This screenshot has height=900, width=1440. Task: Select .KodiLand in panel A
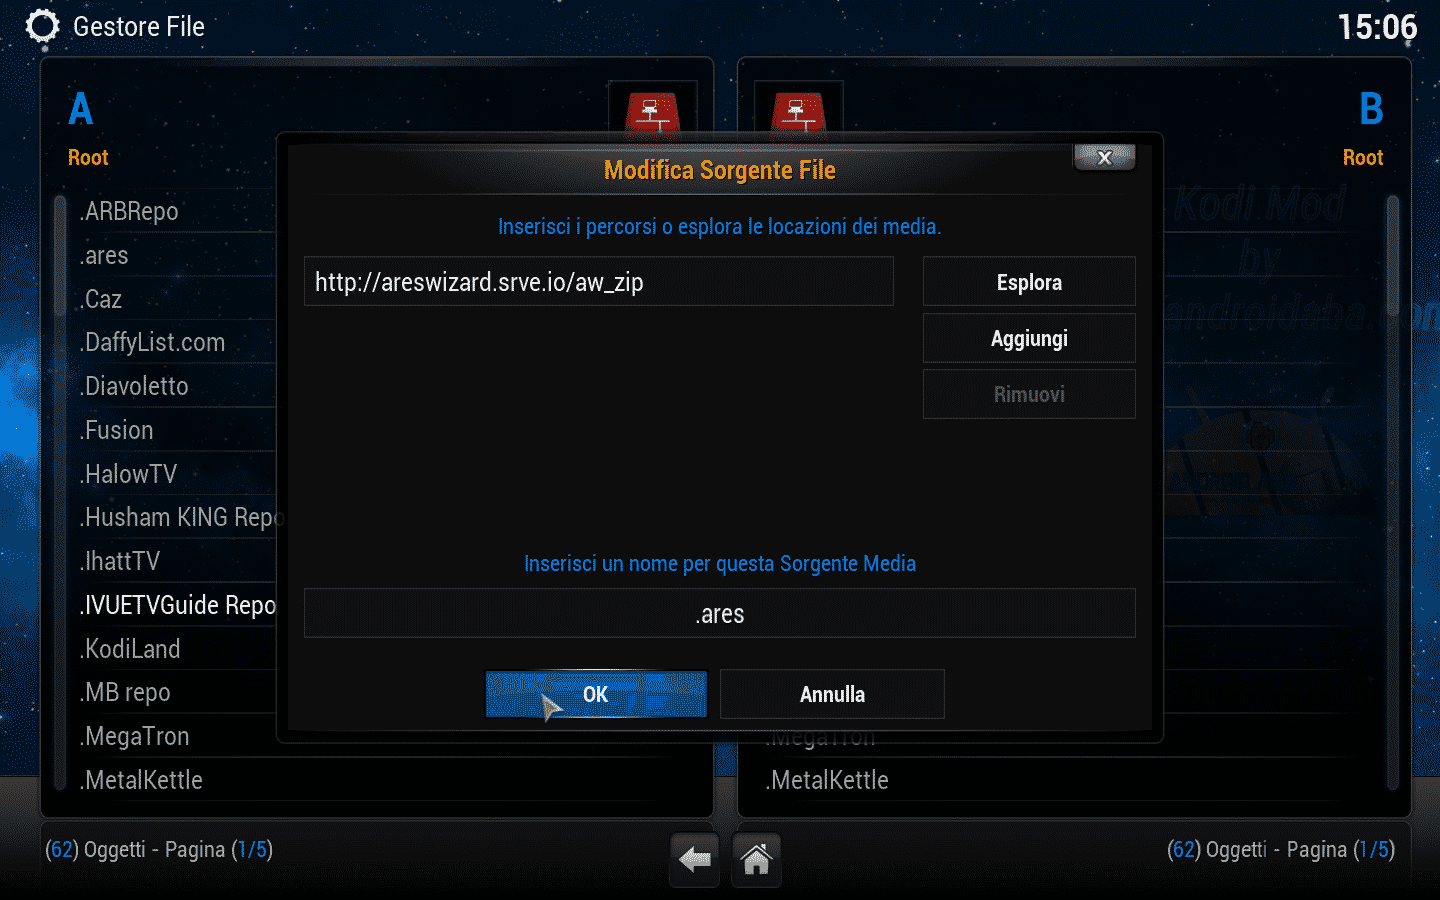click(176, 649)
